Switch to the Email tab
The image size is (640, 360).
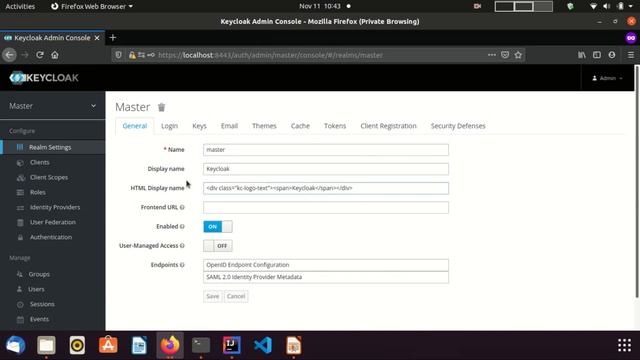click(x=229, y=126)
